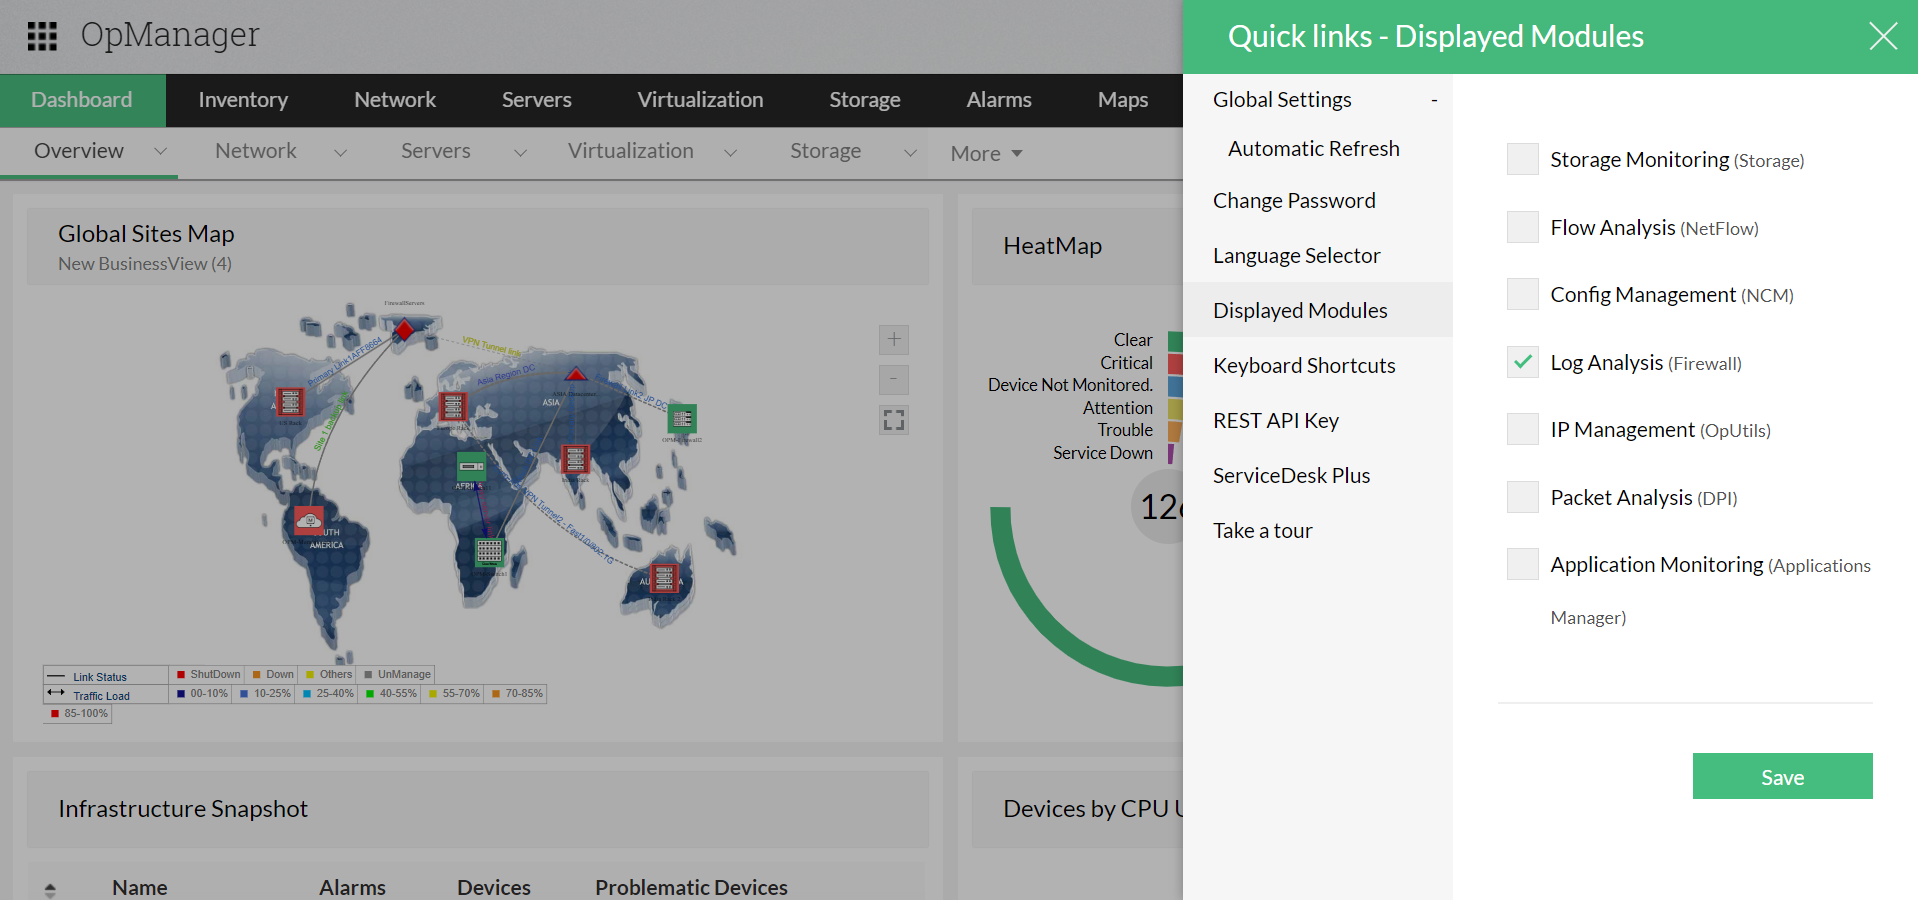Open the Inventory main tab
The width and height of the screenshot is (1918, 900).
pyautogui.click(x=243, y=100)
